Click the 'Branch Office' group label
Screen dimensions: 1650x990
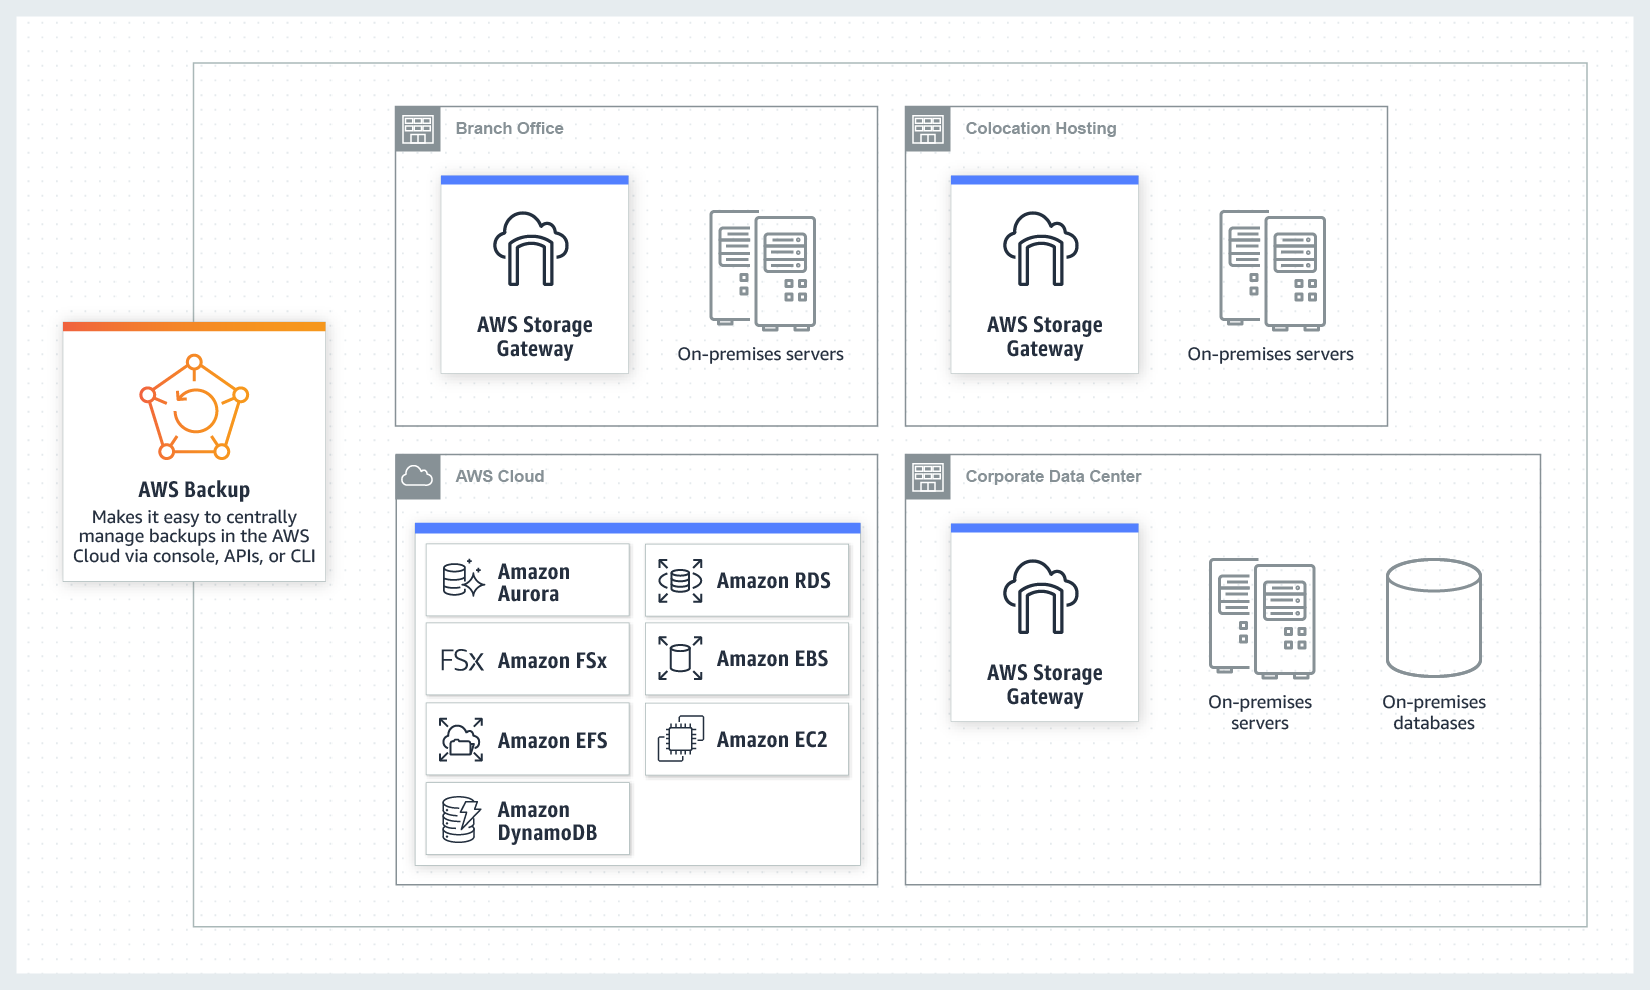[509, 129]
